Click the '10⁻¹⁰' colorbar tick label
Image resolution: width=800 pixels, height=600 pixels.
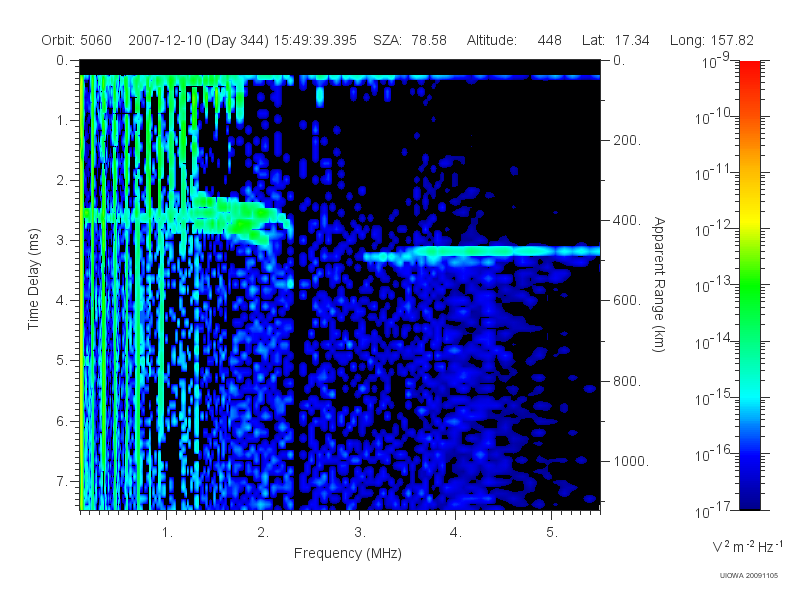pyautogui.click(x=715, y=117)
